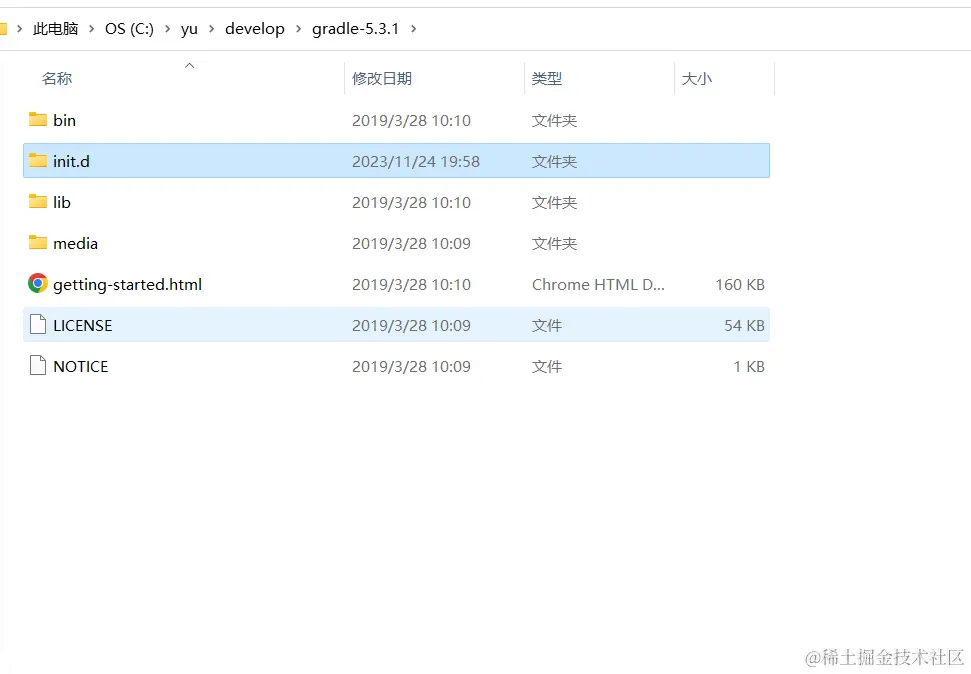Select the LICENSE file icon
The width and height of the screenshot is (971, 674).
click(x=38, y=325)
